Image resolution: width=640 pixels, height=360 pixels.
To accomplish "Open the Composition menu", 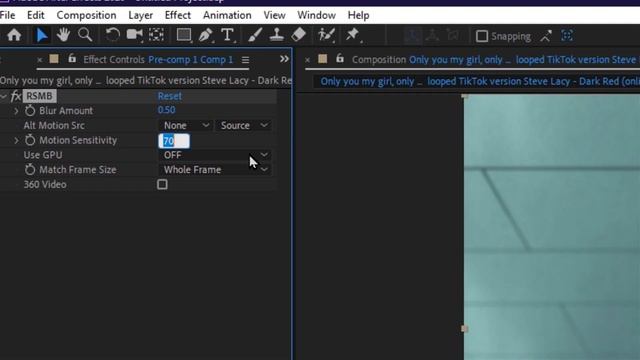I will (86, 15).
